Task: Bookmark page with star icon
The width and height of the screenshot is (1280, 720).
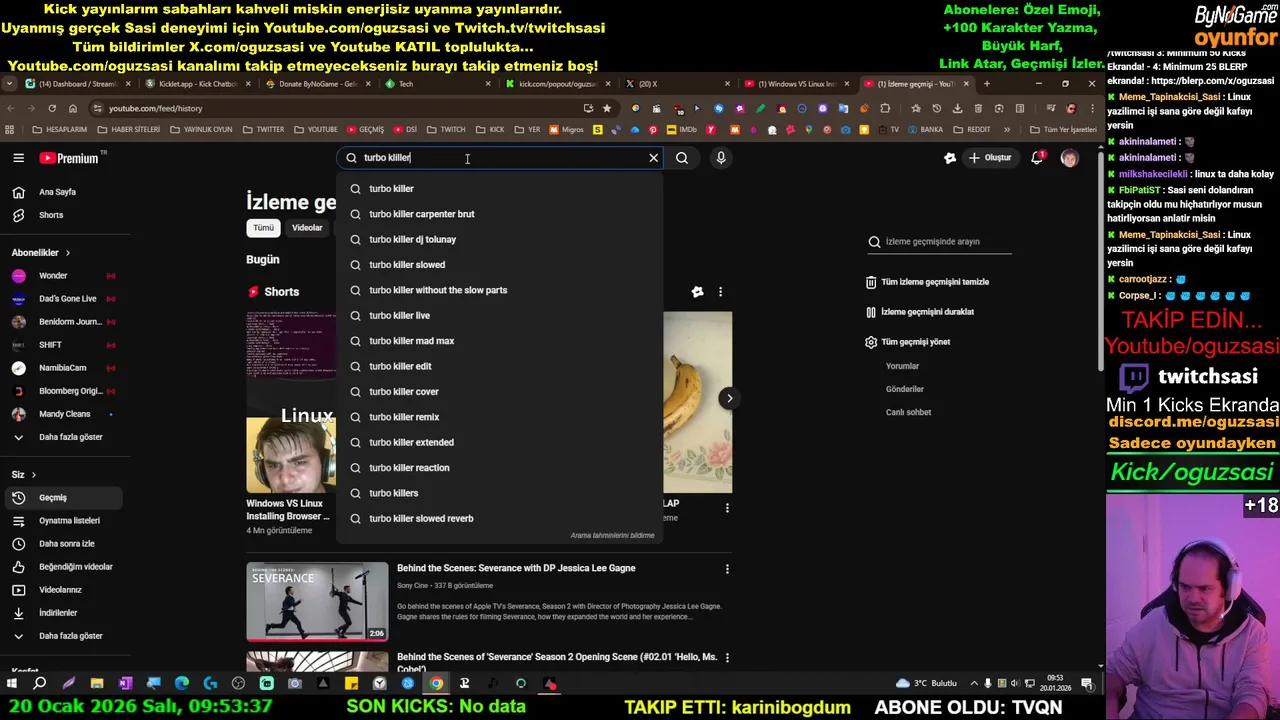Action: (x=607, y=108)
